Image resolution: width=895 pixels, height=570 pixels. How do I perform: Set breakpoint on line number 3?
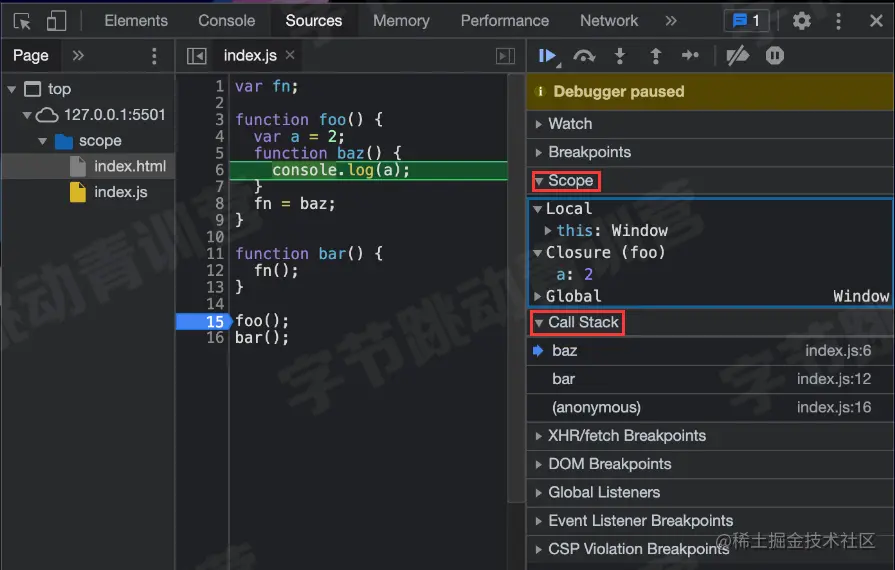[219, 120]
